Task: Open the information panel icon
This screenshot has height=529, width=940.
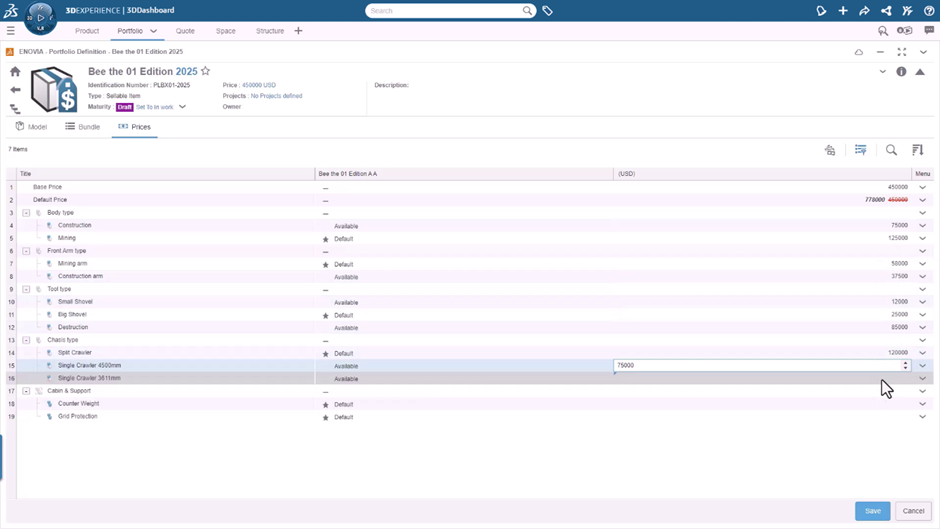Action: 901,72
